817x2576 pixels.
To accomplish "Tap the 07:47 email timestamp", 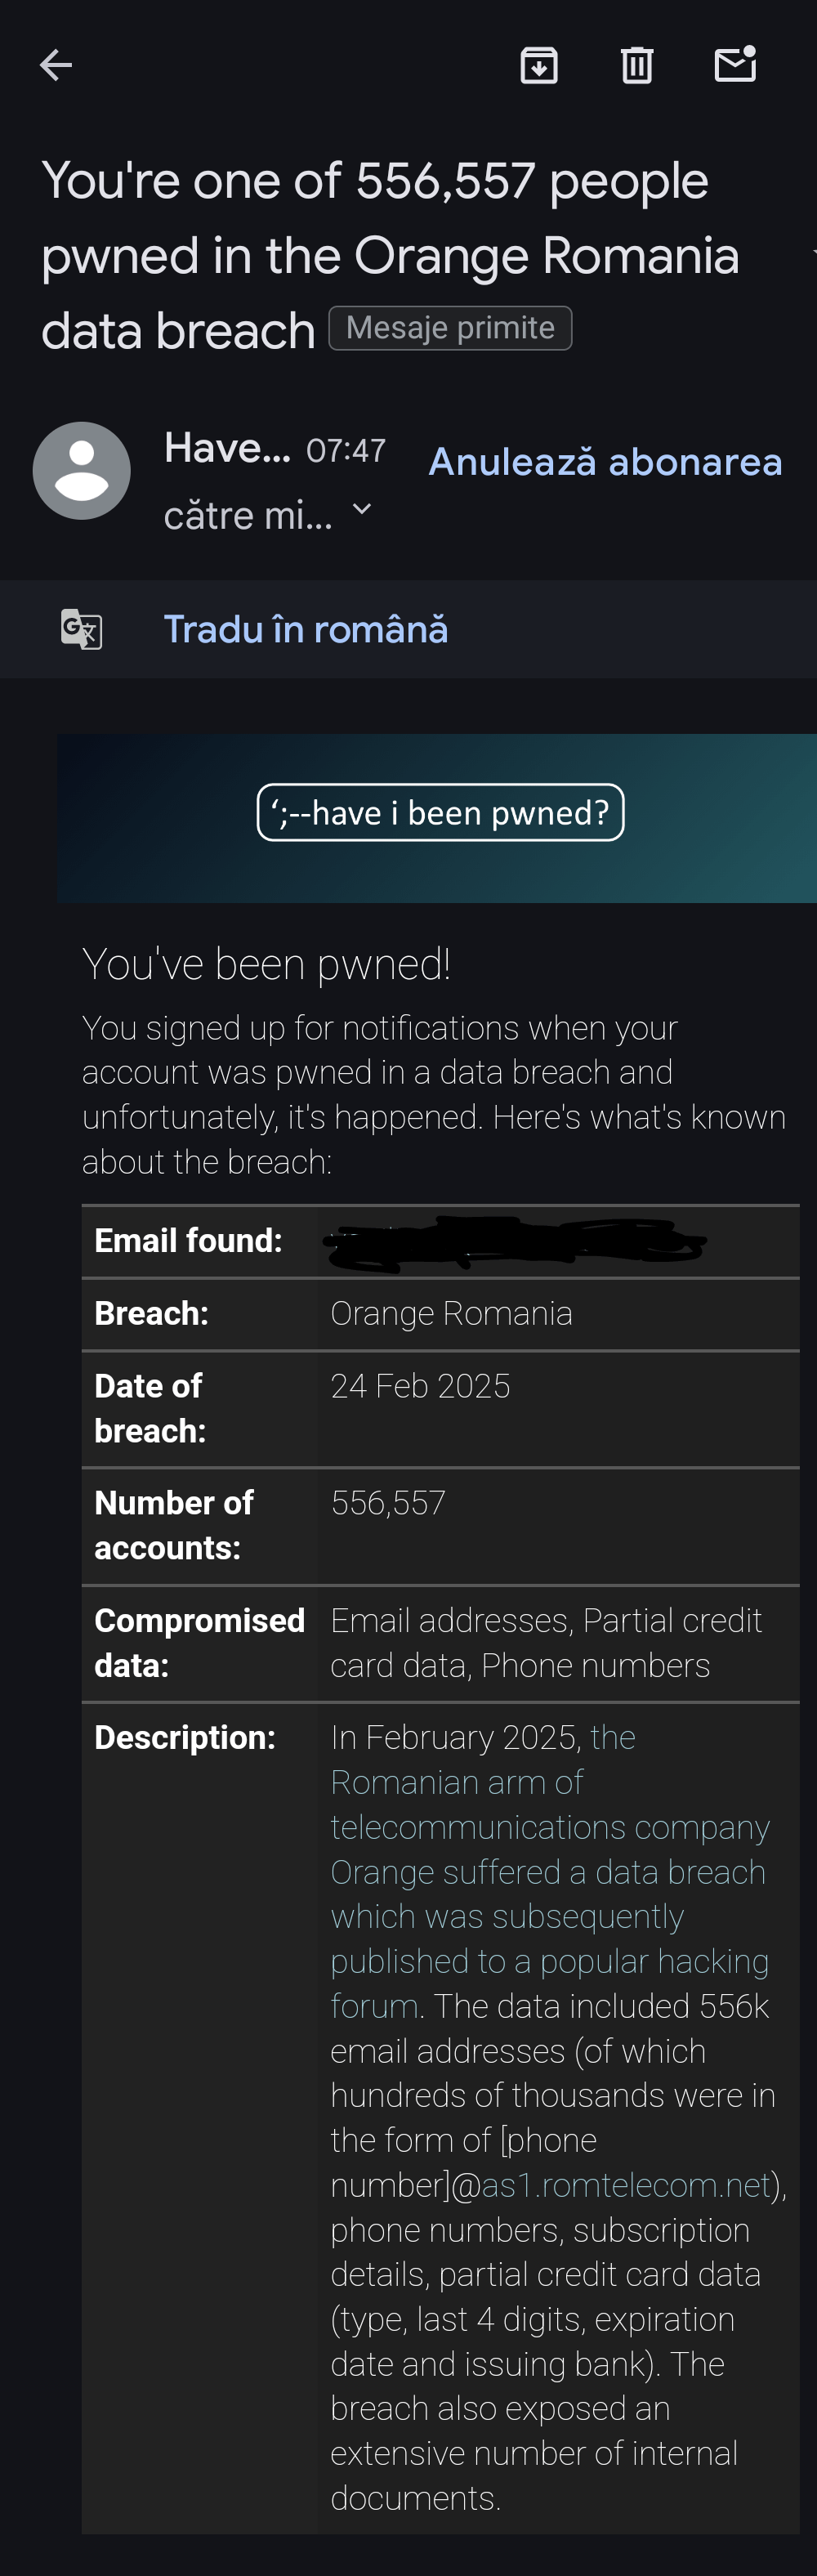I will (346, 451).
